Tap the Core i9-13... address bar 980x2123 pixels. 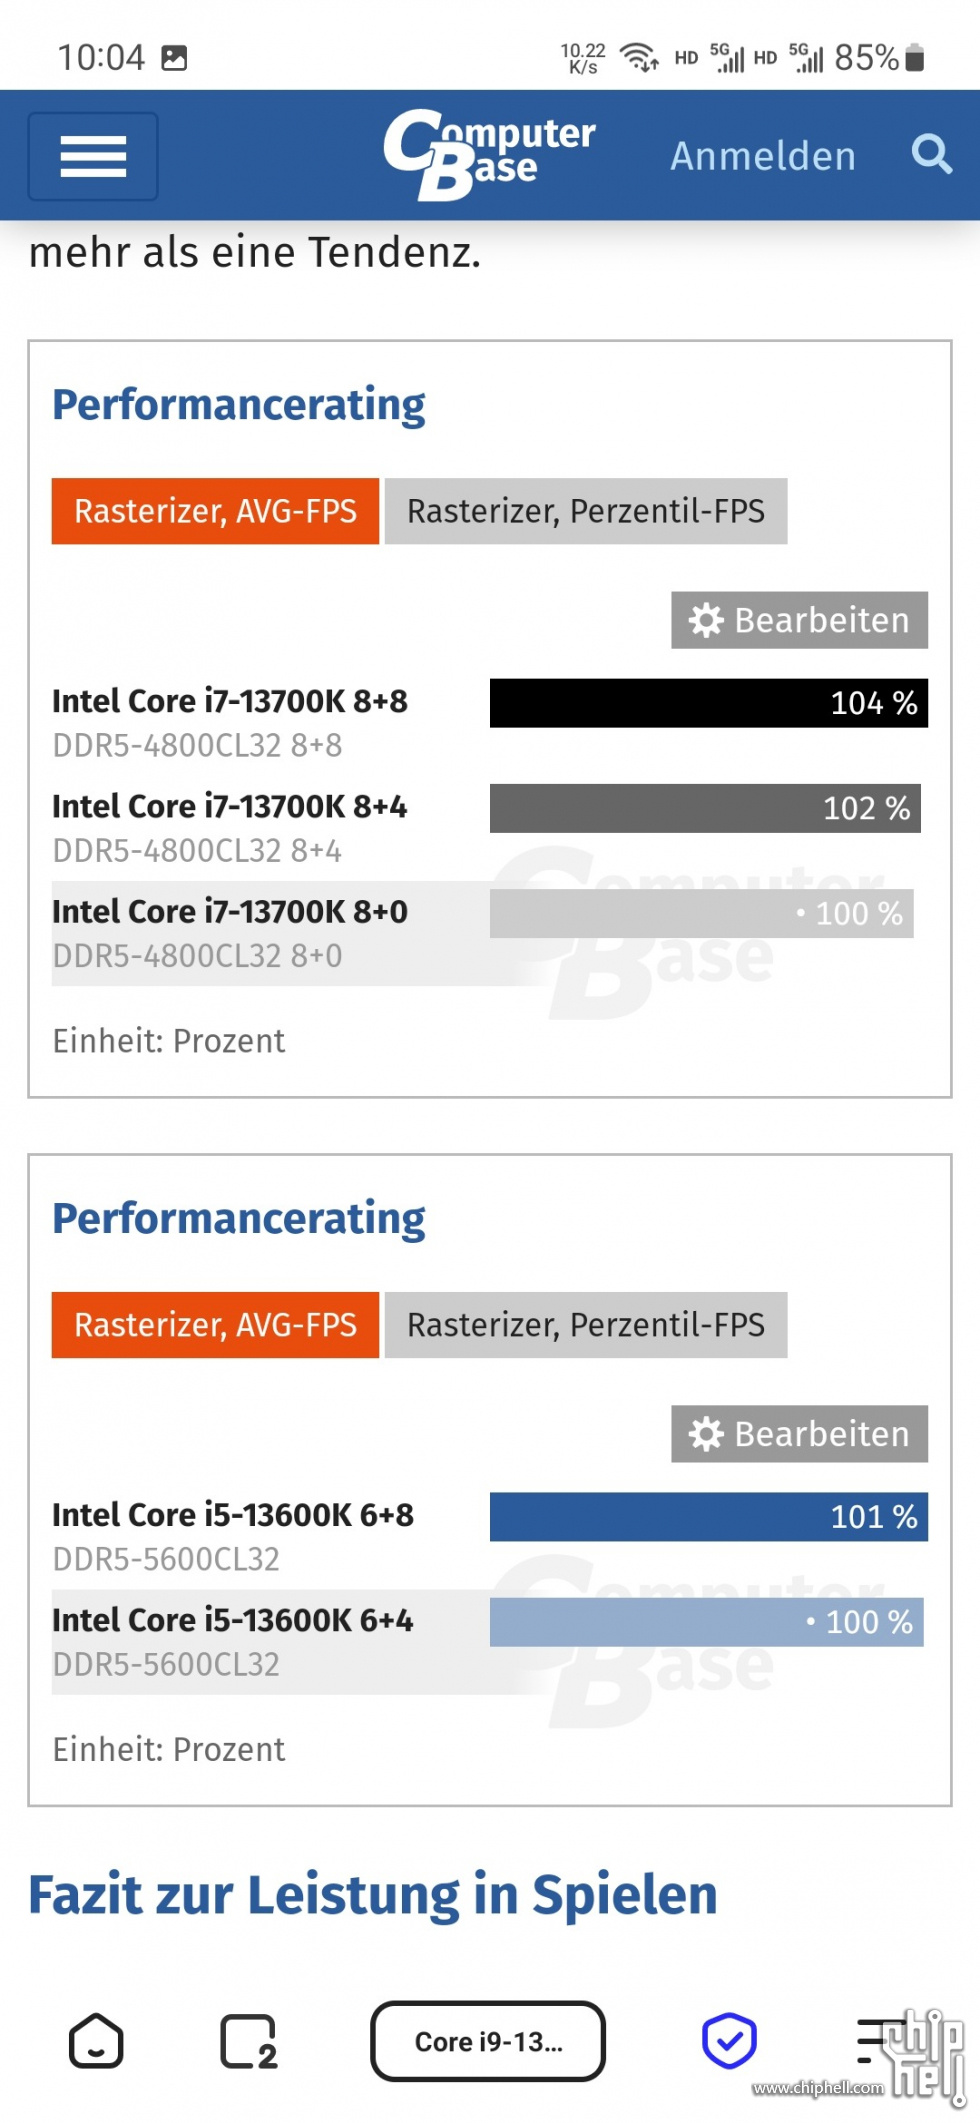point(488,2041)
